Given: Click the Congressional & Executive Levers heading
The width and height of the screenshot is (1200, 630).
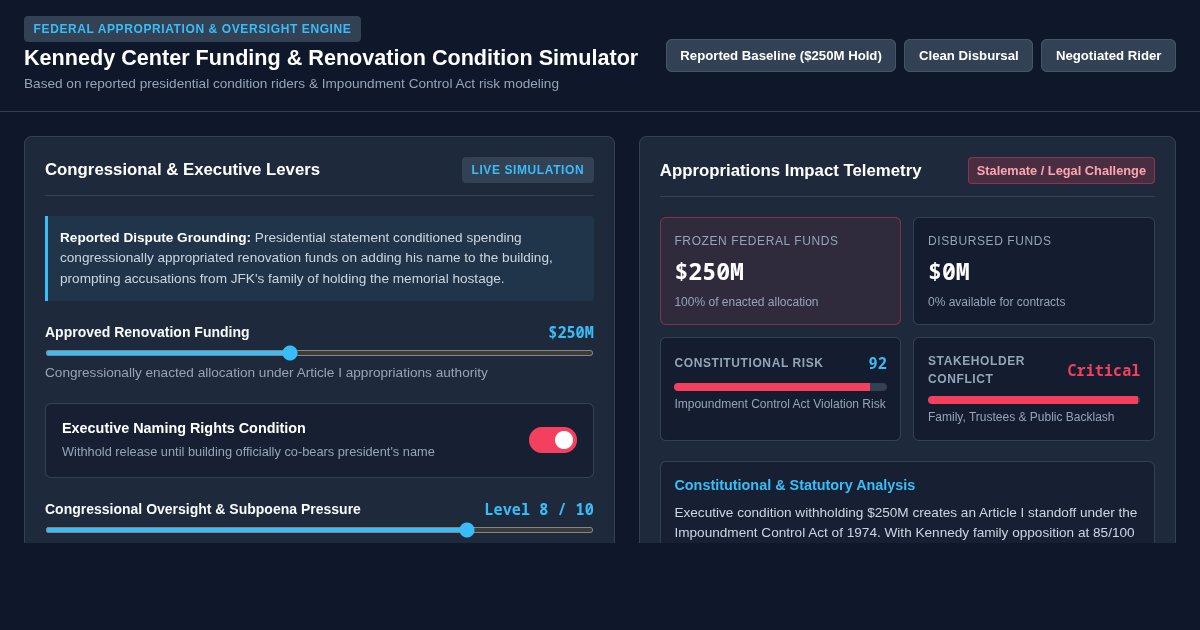Looking at the screenshot, I should pyautogui.click(x=183, y=170).
